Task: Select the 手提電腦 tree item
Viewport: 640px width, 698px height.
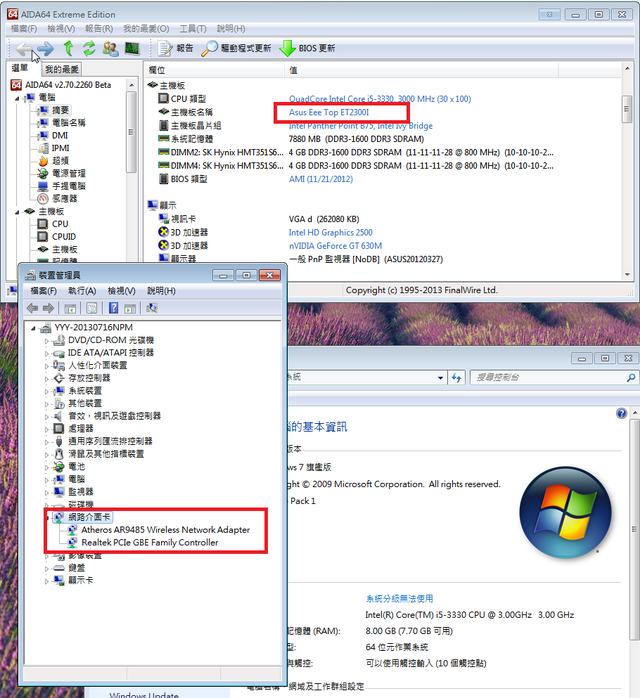Action: coord(69,186)
